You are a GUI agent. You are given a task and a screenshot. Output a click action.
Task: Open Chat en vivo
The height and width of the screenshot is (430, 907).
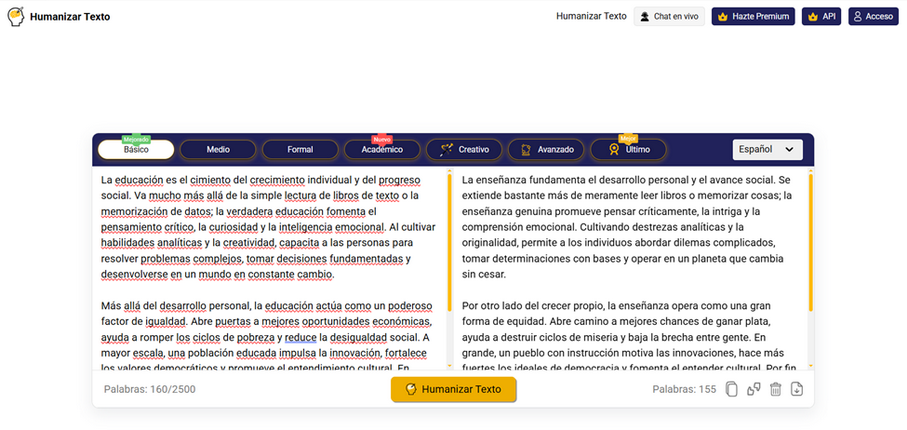click(669, 17)
